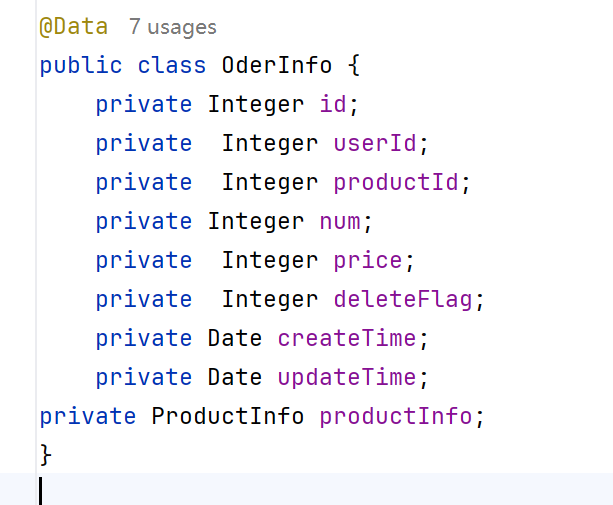Click the updateTime field name
The height and width of the screenshot is (505, 613).
[x=347, y=377]
